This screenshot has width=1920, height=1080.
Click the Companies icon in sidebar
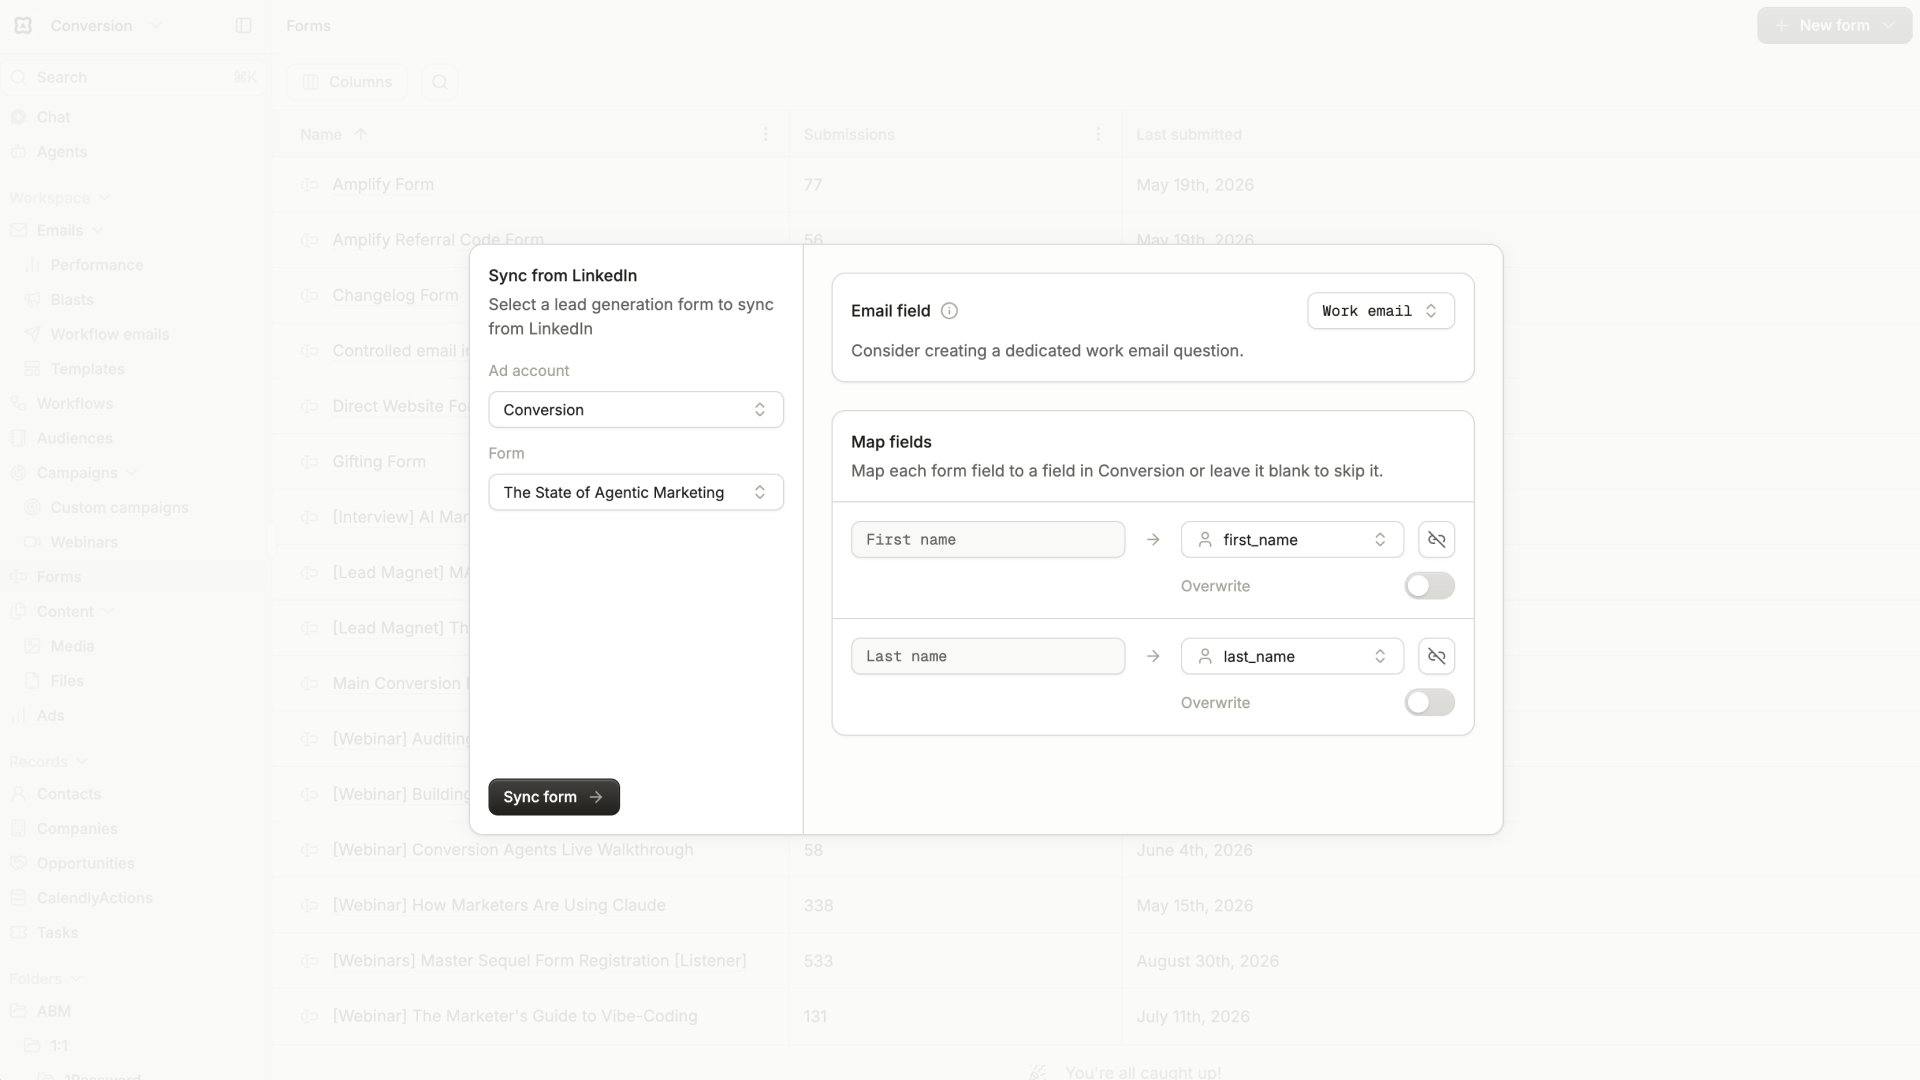coord(18,829)
